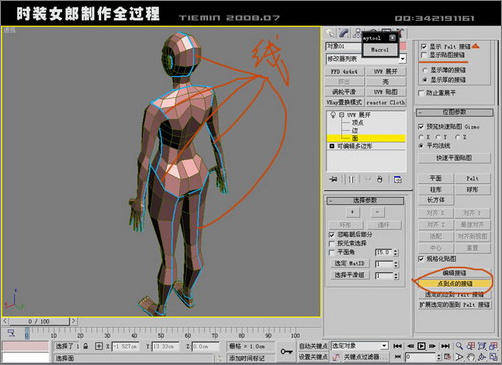
Task: Uncheck 显示 Pelt 接缝 checkbox
Action: [x=424, y=46]
